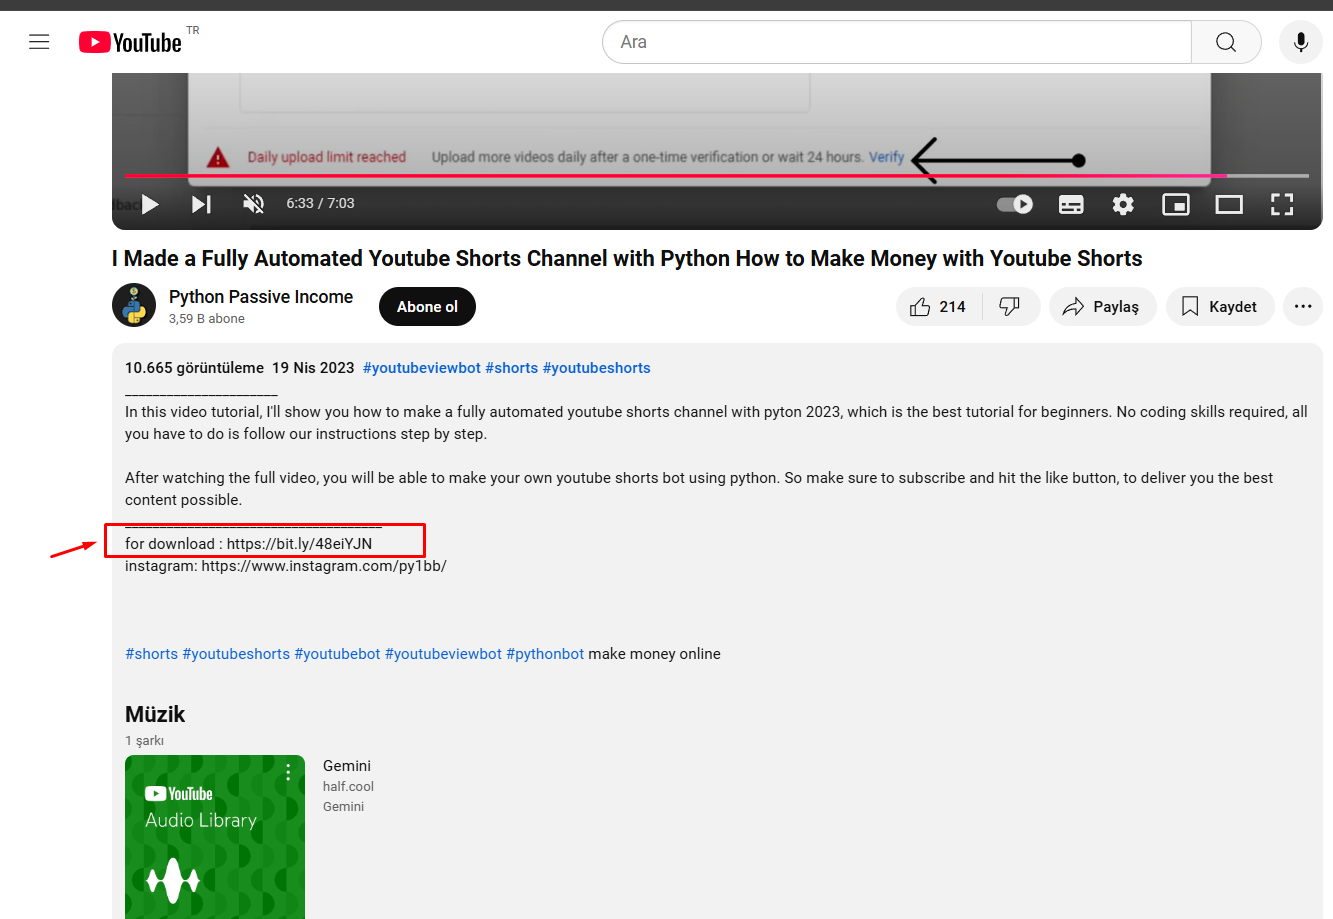Click the search magnifier button
The width and height of the screenshot is (1333, 919).
coord(1226,42)
